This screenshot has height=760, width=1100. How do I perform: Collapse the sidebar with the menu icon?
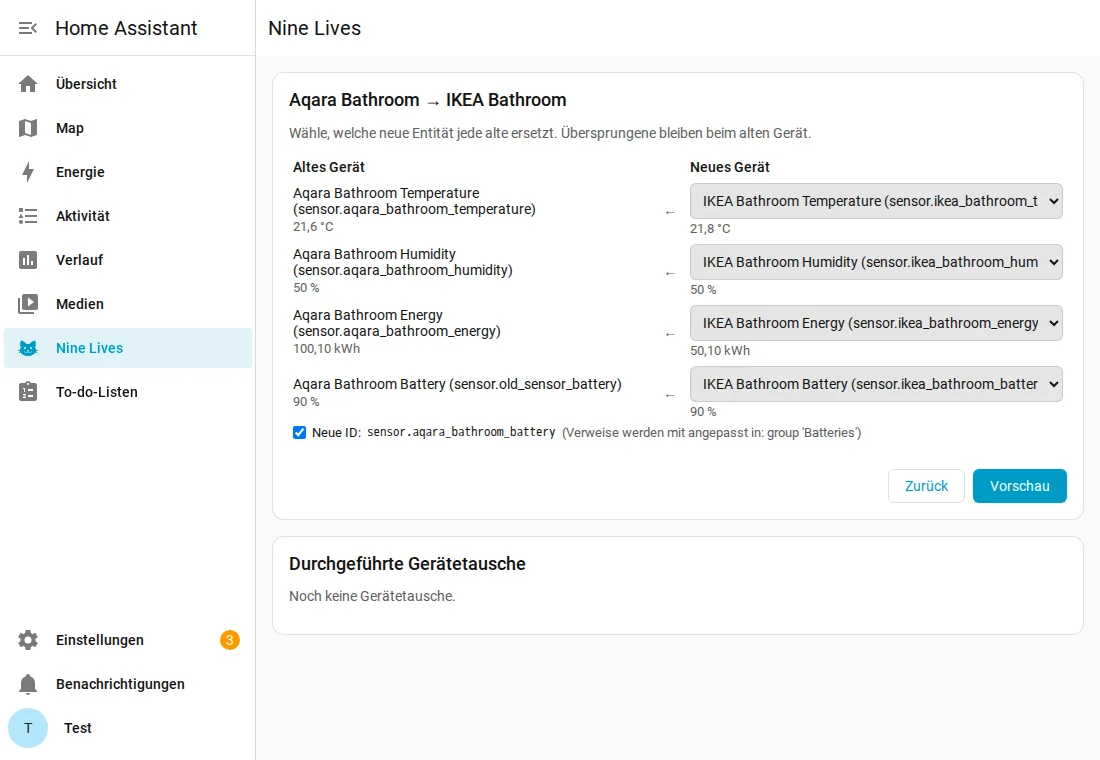[x=27, y=28]
